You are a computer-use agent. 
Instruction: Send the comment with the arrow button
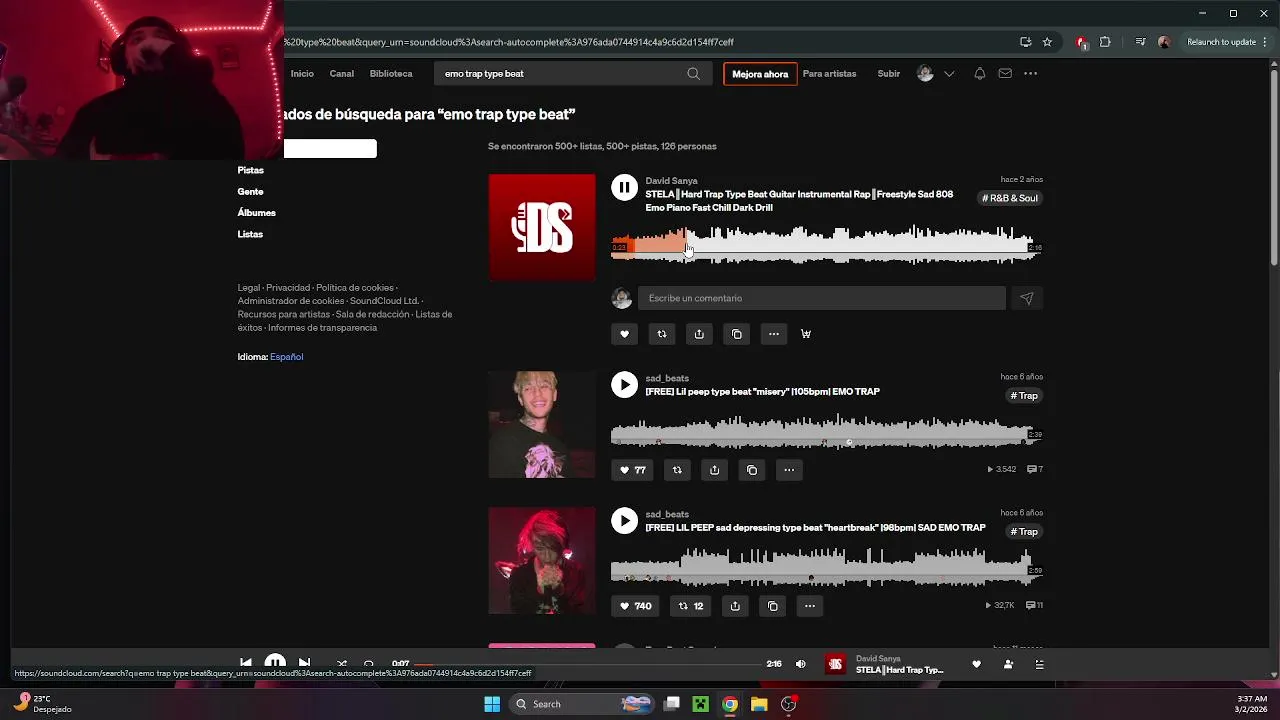pos(1026,298)
